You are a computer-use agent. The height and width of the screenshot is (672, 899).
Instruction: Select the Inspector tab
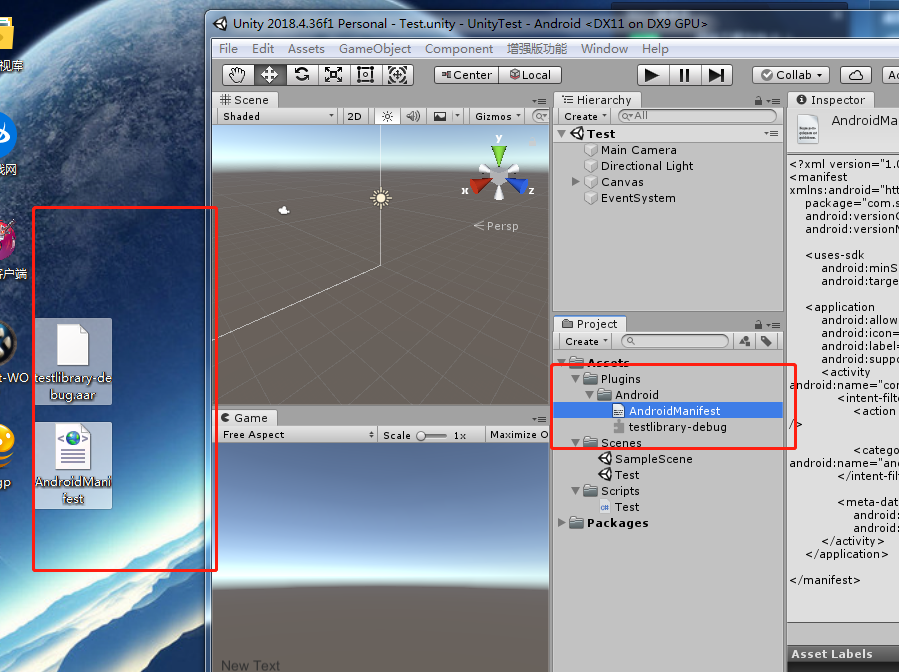click(831, 100)
